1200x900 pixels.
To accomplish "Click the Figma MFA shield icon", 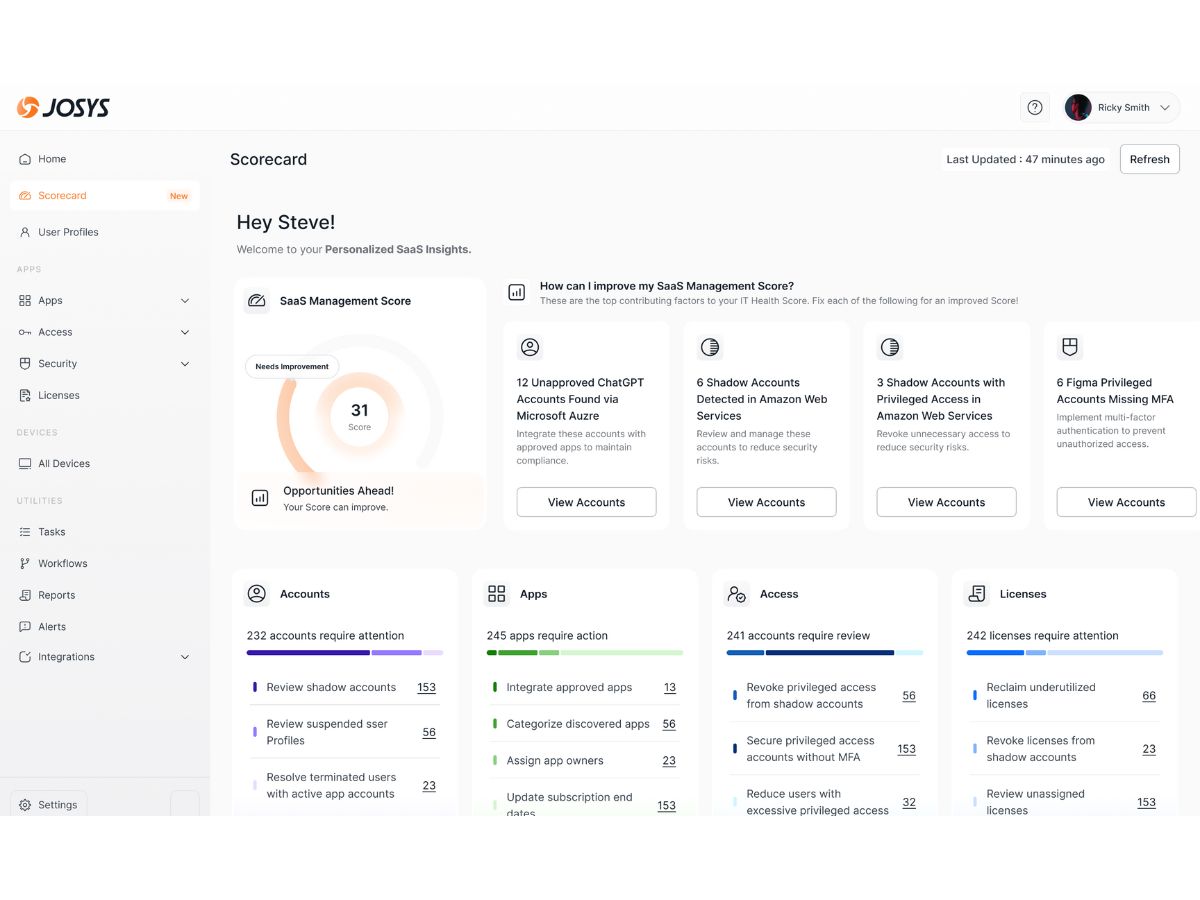I will pyautogui.click(x=1070, y=347).
